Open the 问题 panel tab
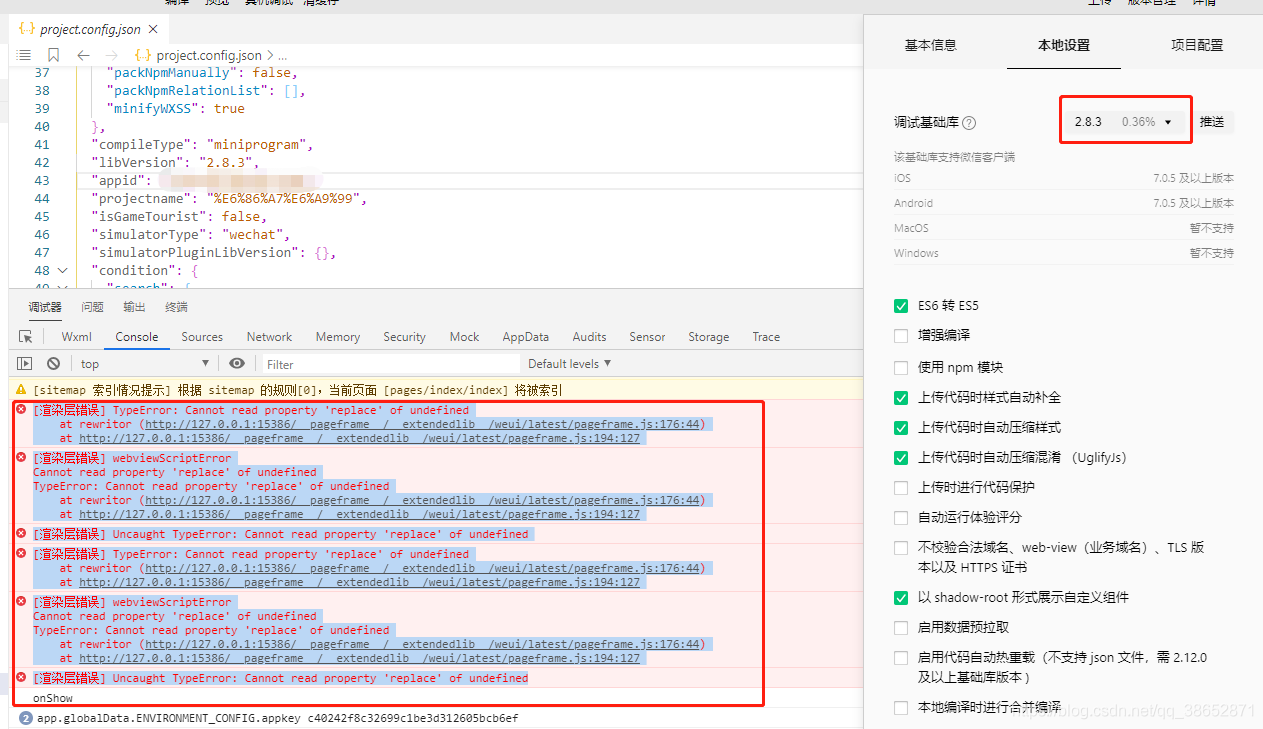The image size is (1263, 729). 93,307
